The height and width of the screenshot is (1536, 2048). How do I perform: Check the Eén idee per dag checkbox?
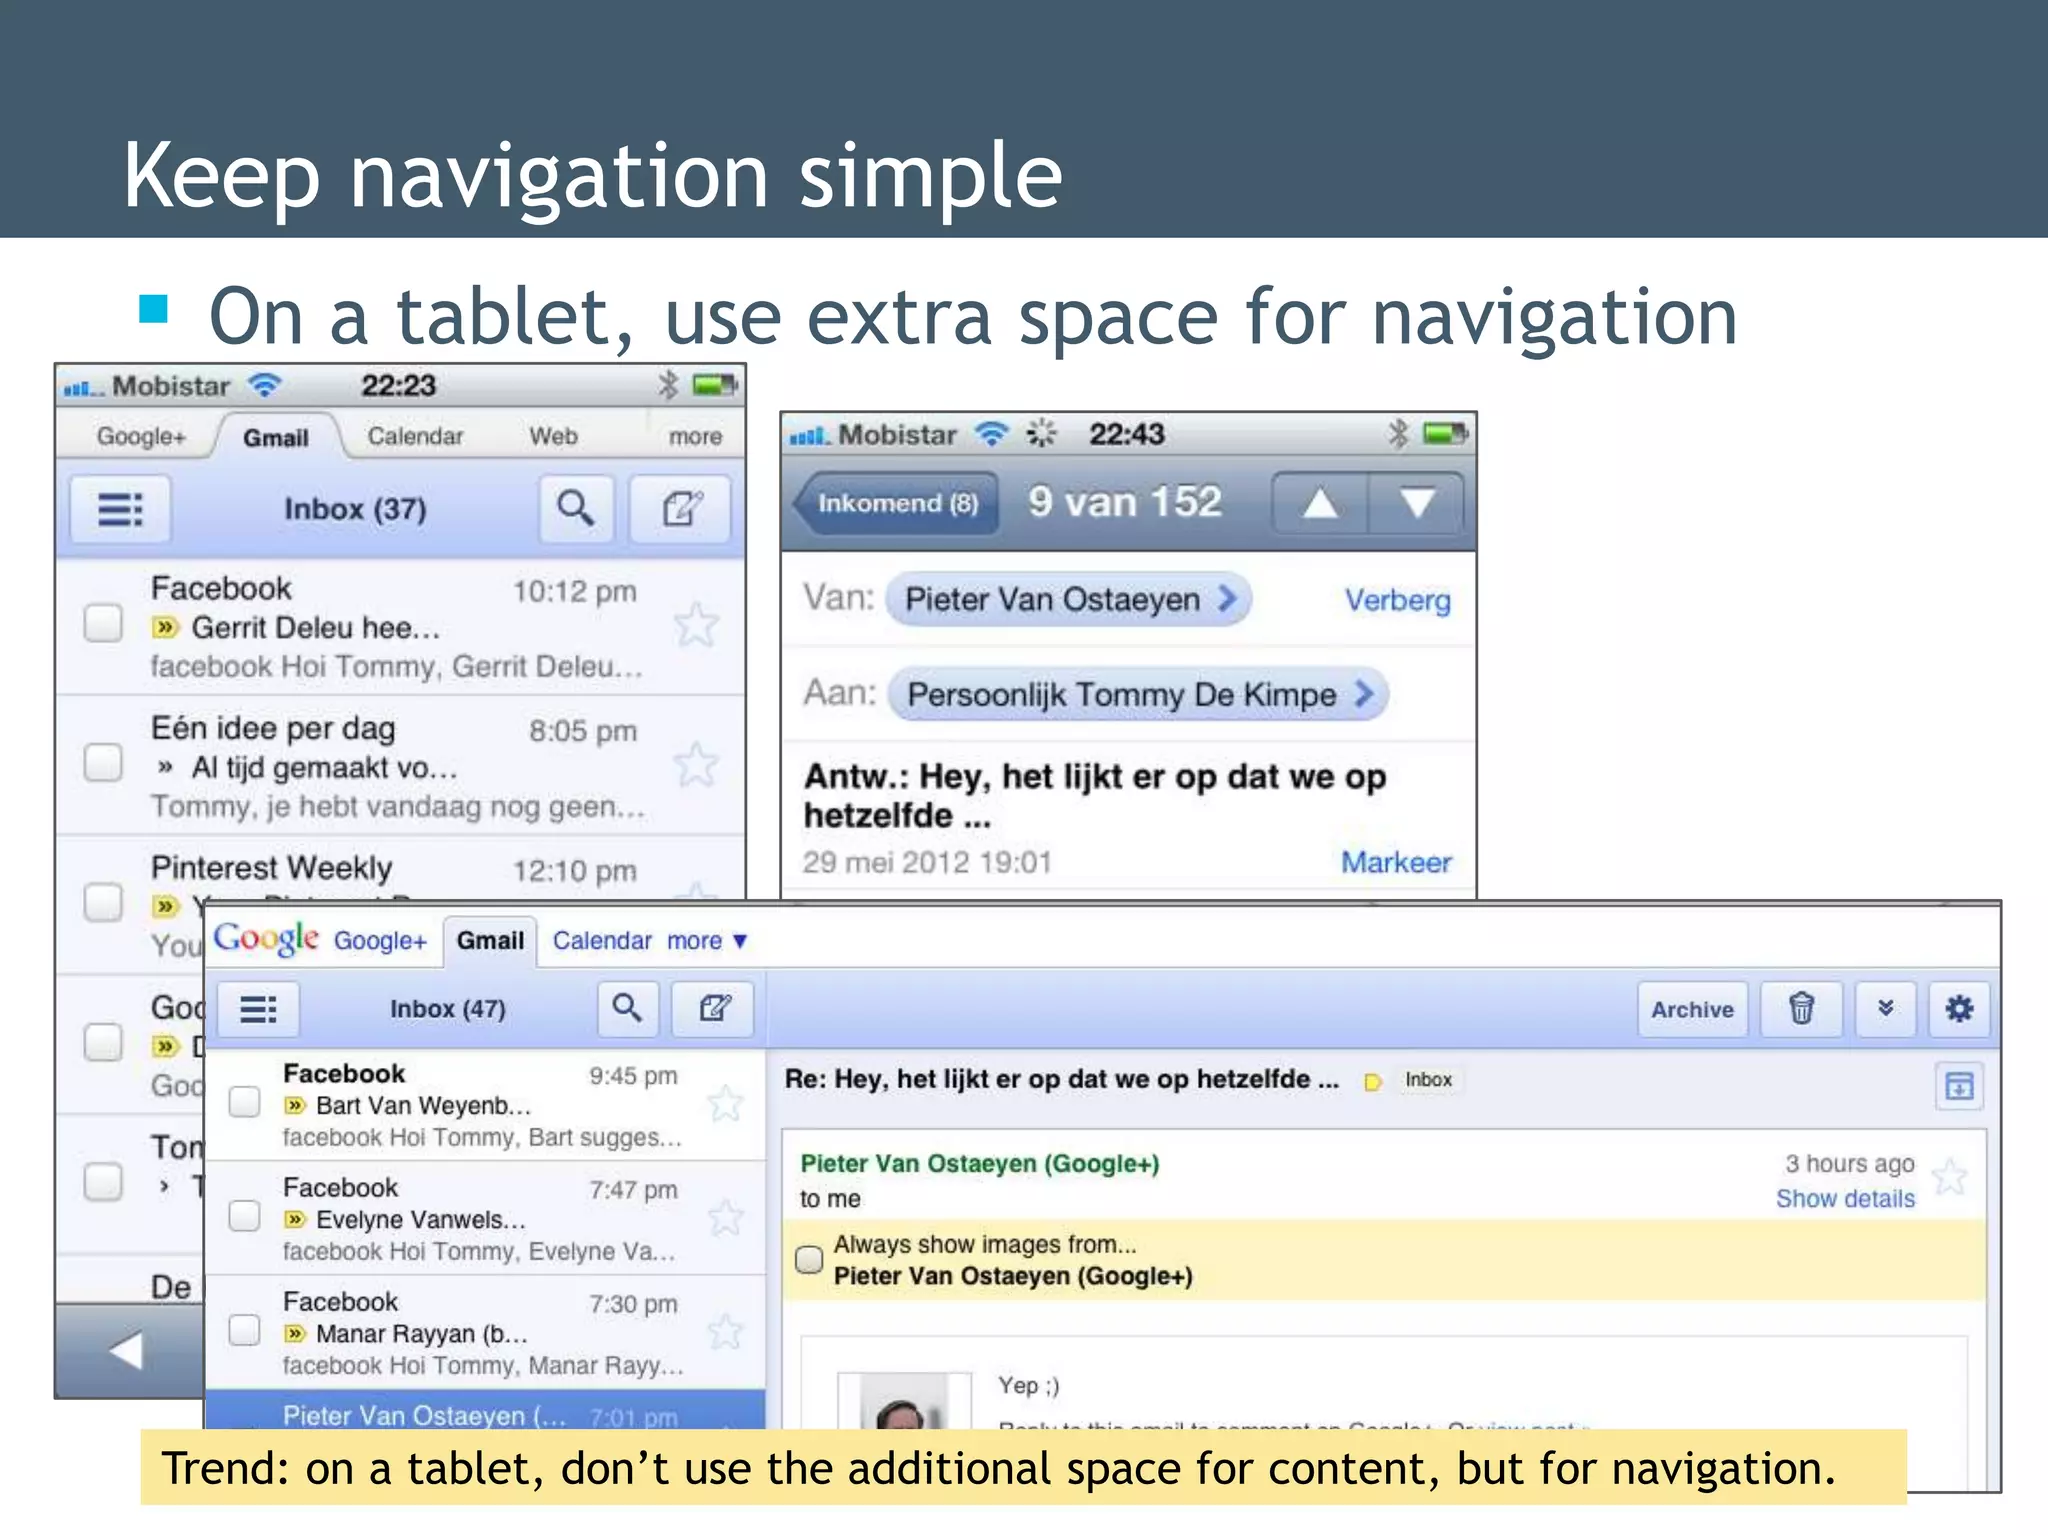103,763
